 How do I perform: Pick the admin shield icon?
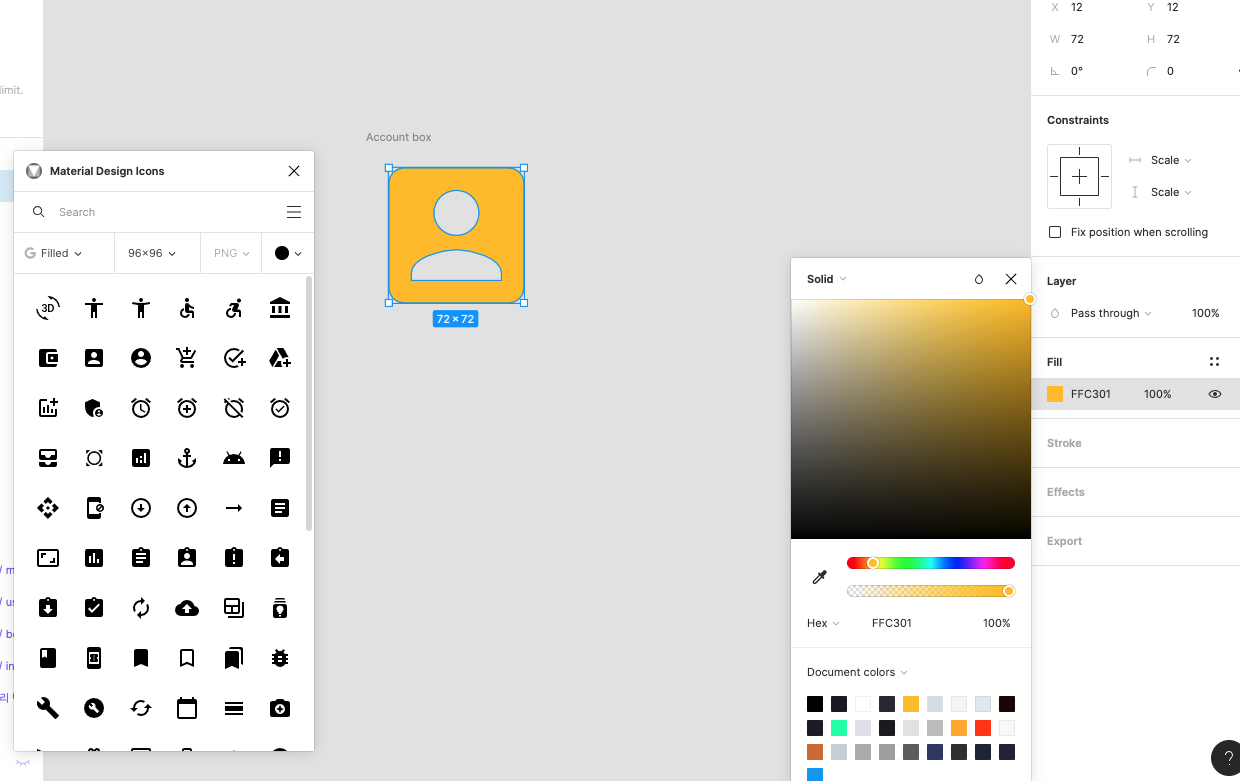94,408
